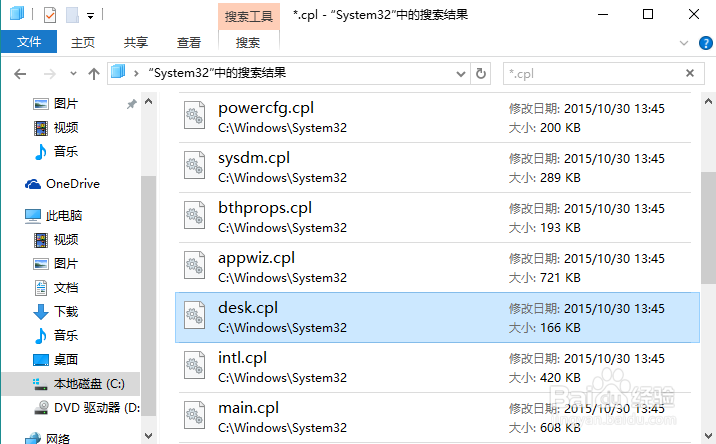Open the Explorer window system icon in title bar
This screenshot has height=444, width=716.
17,14
